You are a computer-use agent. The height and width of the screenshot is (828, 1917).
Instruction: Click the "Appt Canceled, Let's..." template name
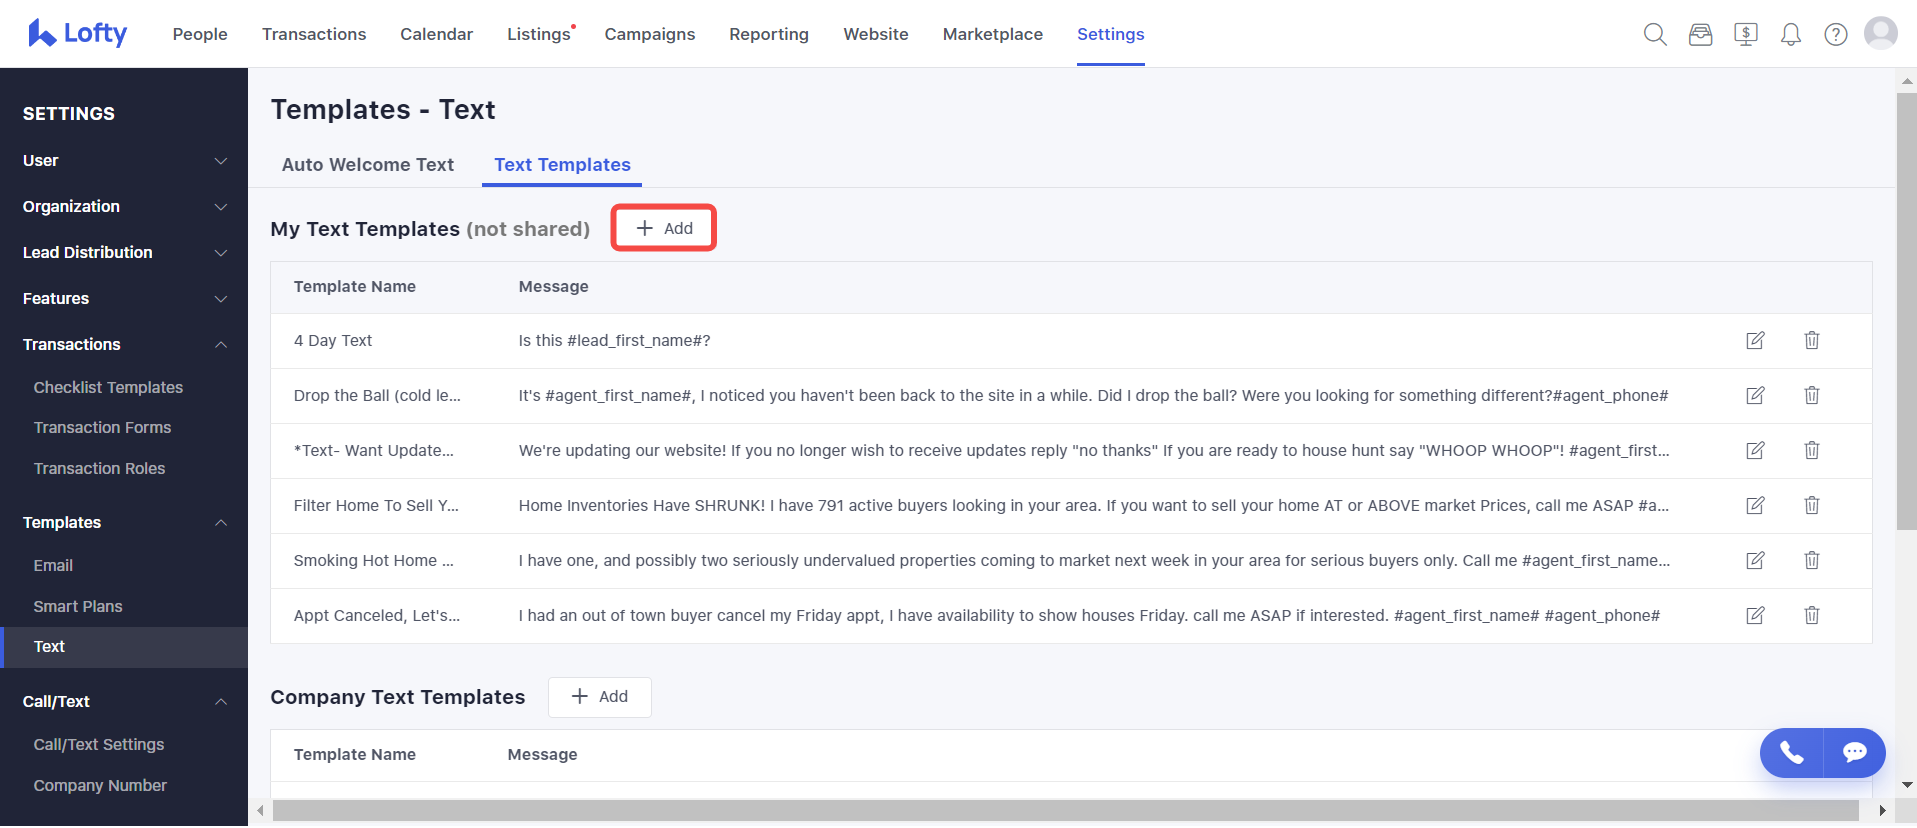pos(377,615)
